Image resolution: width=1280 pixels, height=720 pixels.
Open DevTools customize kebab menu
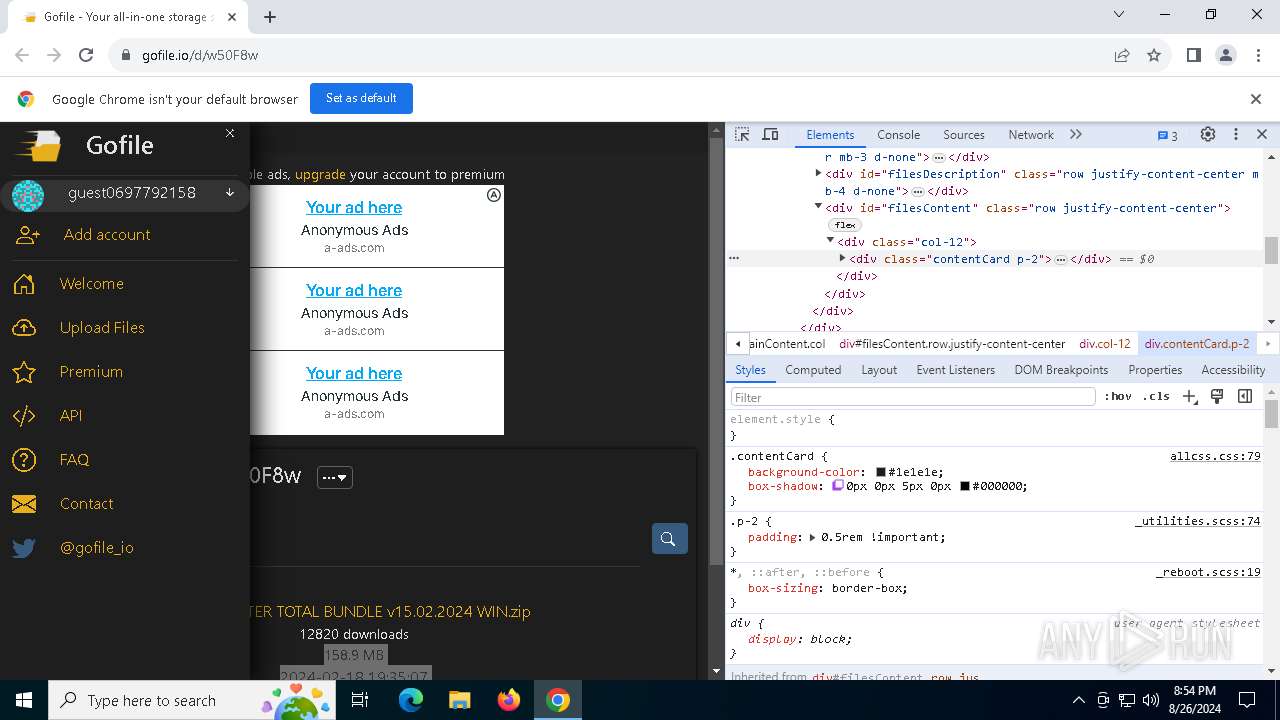click(1236, 134)
